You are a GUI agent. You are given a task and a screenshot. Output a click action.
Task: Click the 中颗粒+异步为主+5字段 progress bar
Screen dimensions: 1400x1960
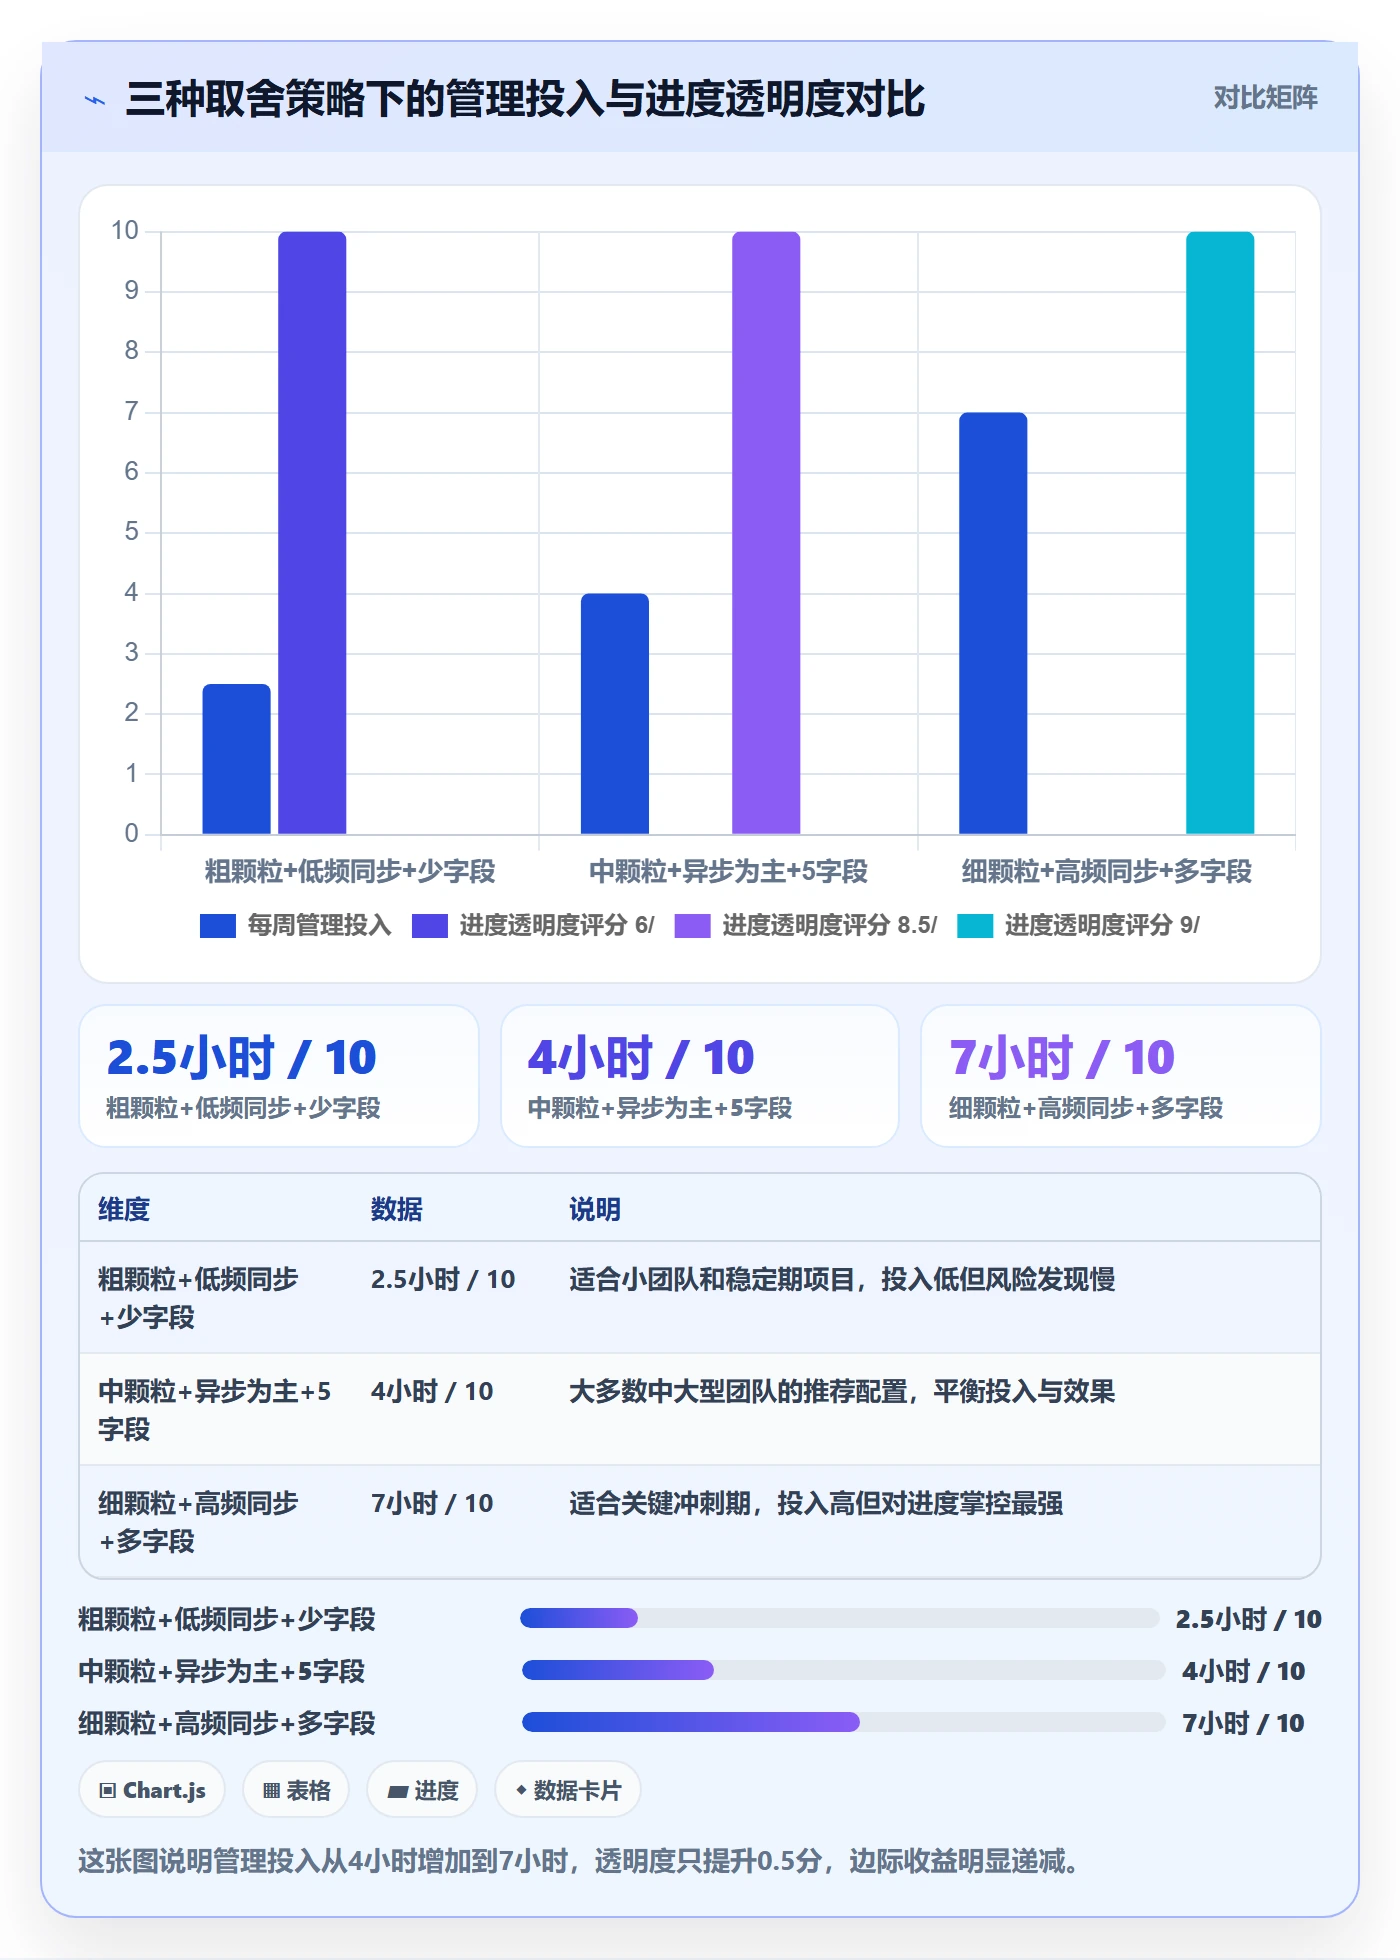(844, 1670)
